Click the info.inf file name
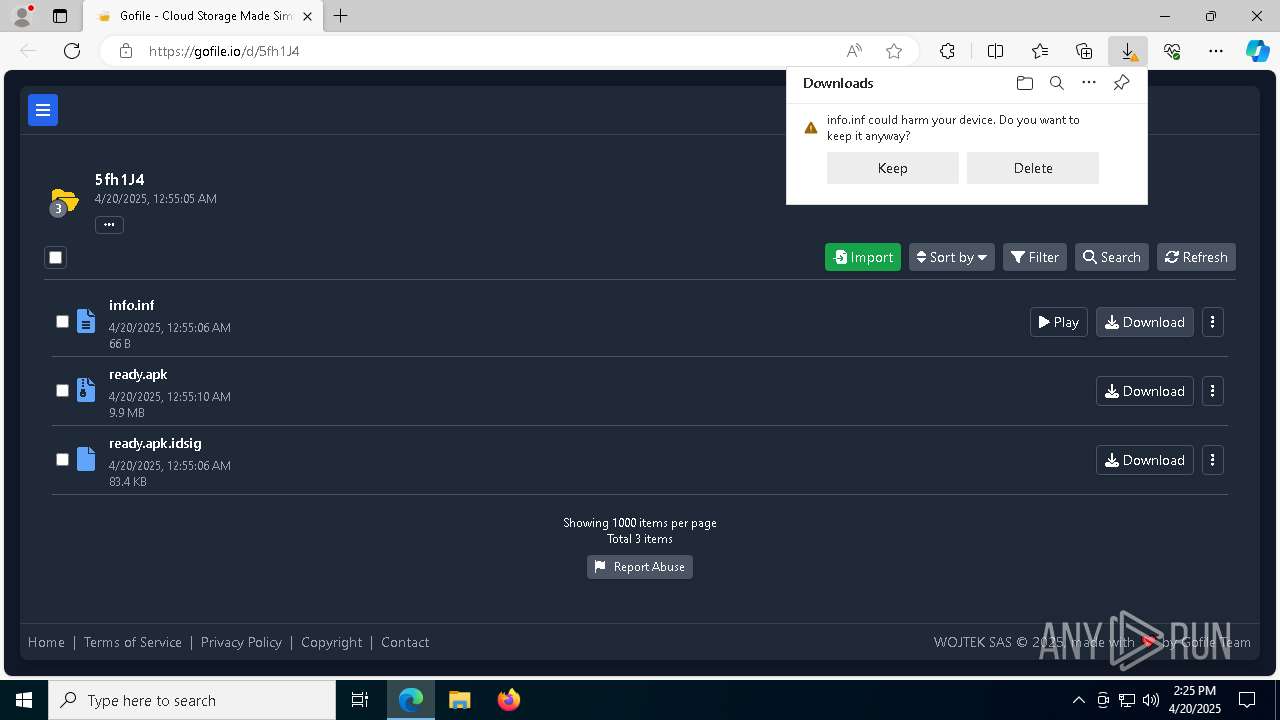The height and width of the screenshot is (720, 1280). 132,305
